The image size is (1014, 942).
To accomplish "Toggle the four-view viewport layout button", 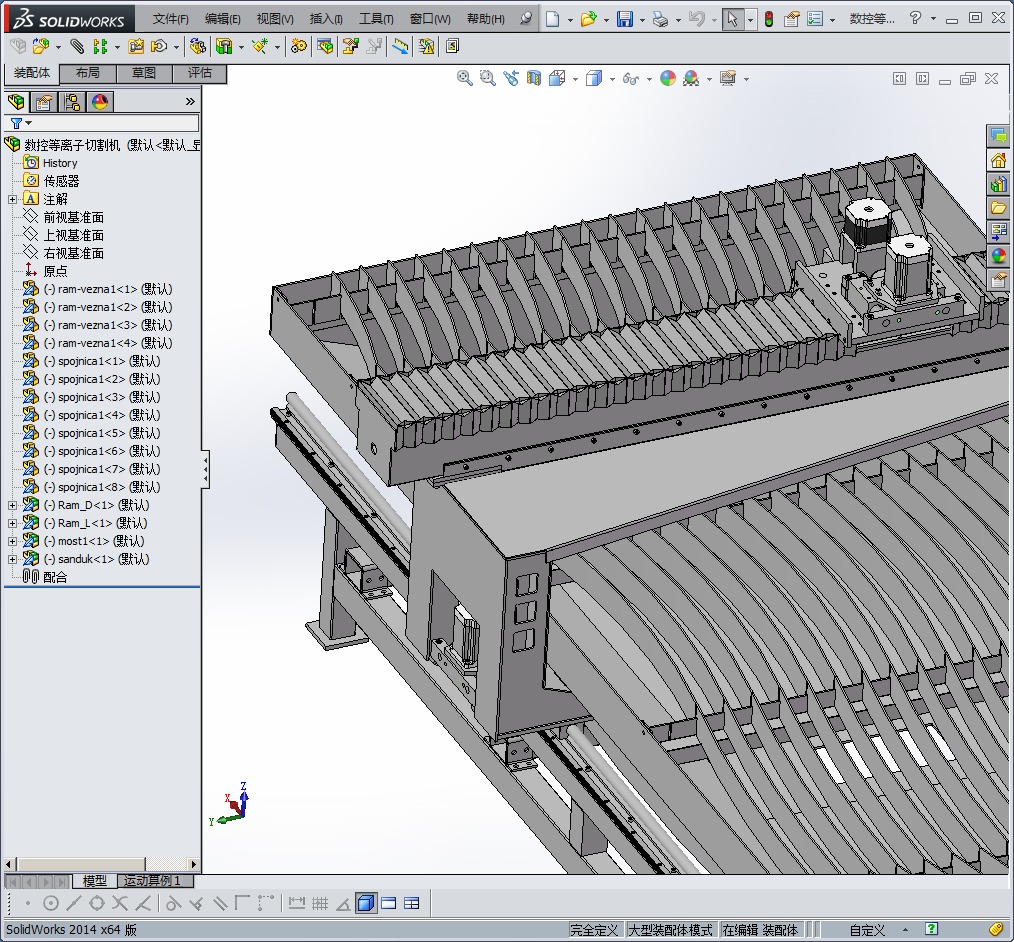I will 411,903.
